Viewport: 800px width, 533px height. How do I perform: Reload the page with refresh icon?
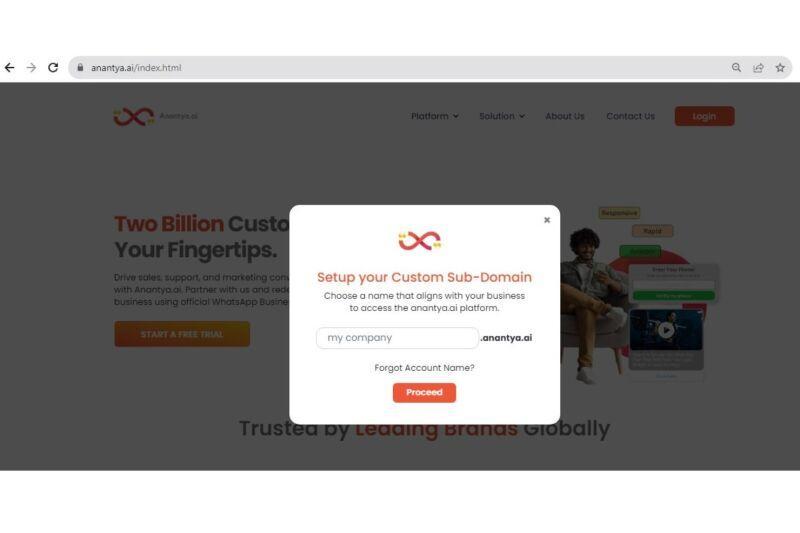coord(53,67)
